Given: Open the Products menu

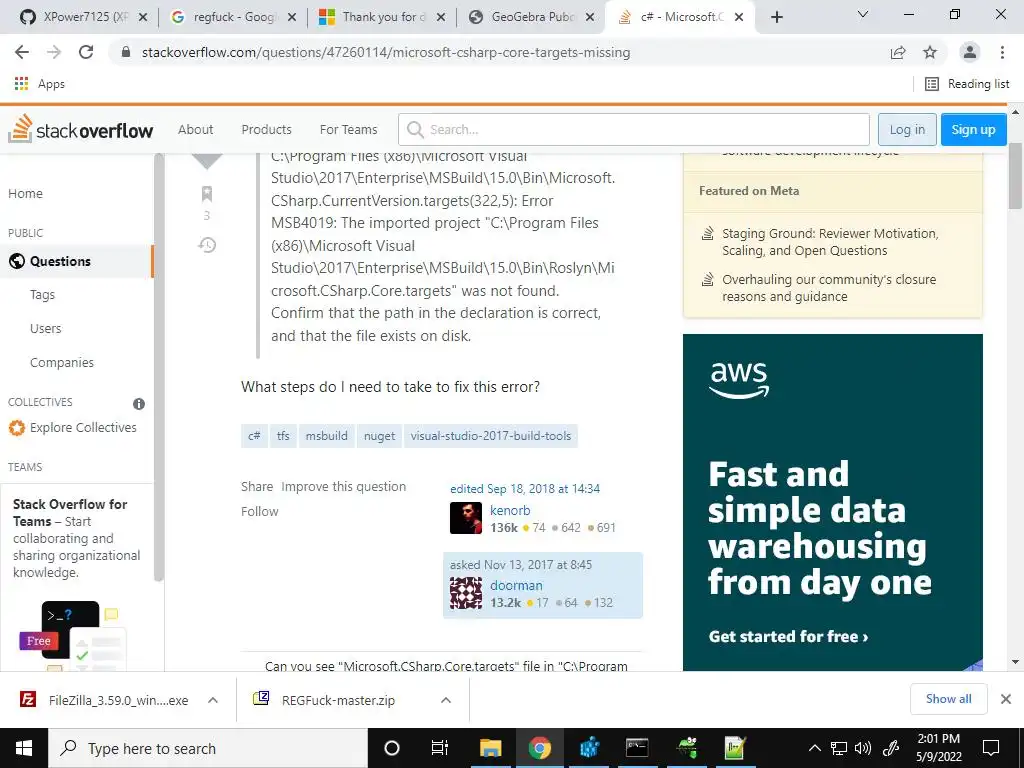Looking at the screenshot, I should pyautogui.click(x=266, y=129).
